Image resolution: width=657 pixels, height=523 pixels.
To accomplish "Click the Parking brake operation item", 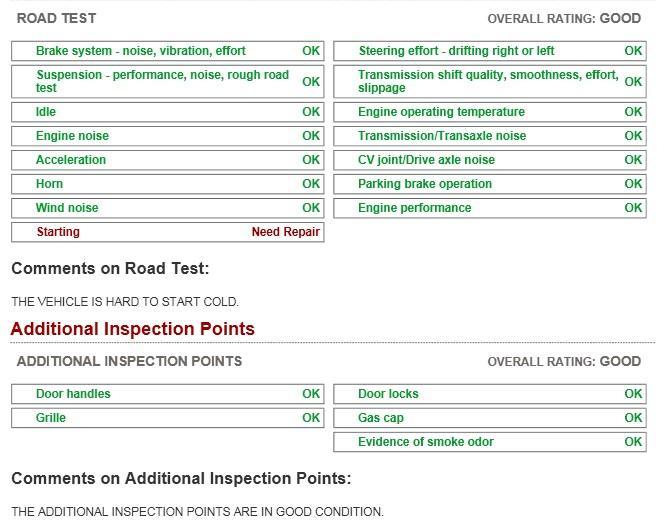I will 489,184.
